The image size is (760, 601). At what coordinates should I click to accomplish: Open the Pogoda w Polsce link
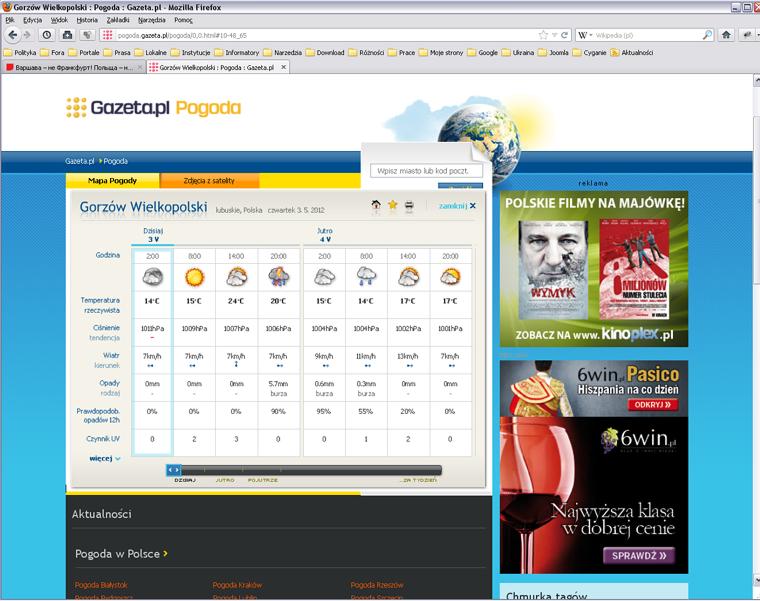point(121,554)
